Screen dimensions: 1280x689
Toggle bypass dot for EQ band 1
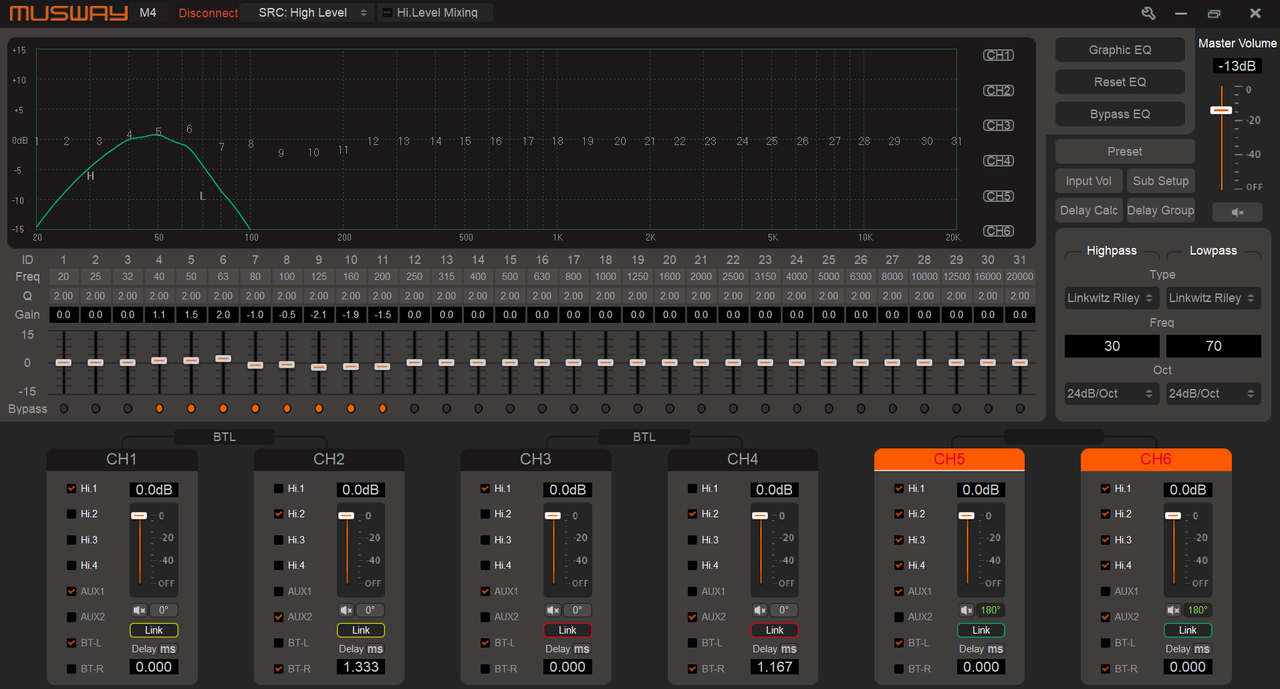click(x=63, y=408)
